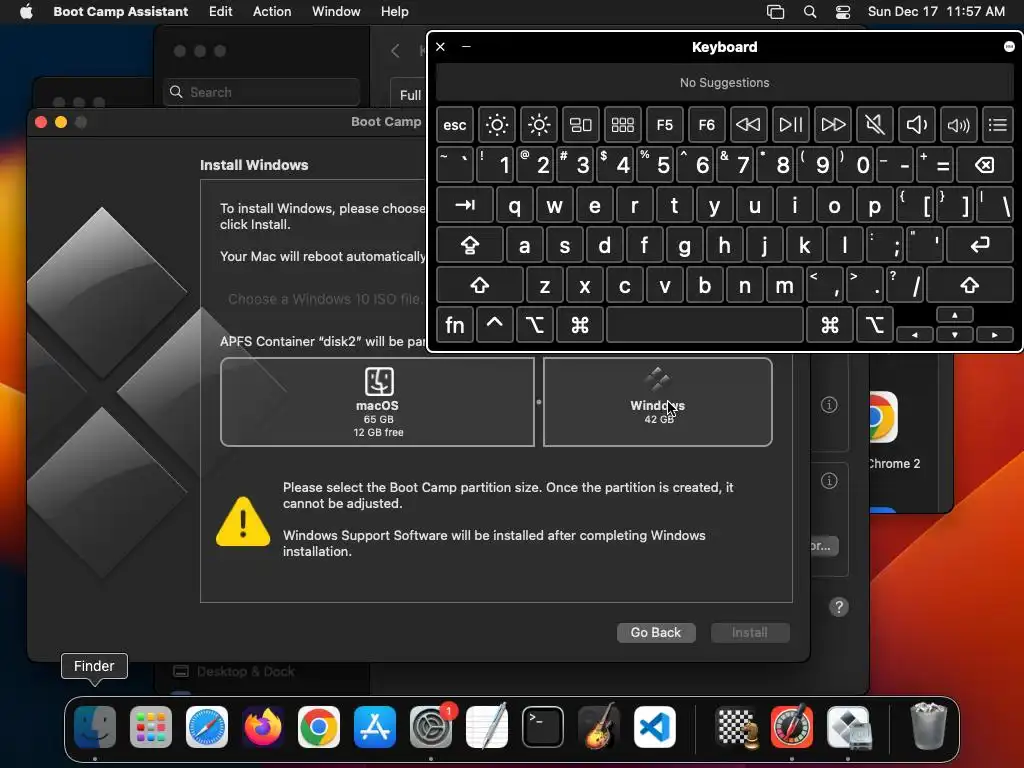The image size is (1024, 768).
Task: Tap the space bar
Action: pyautogui.click(x=705, y=325)
